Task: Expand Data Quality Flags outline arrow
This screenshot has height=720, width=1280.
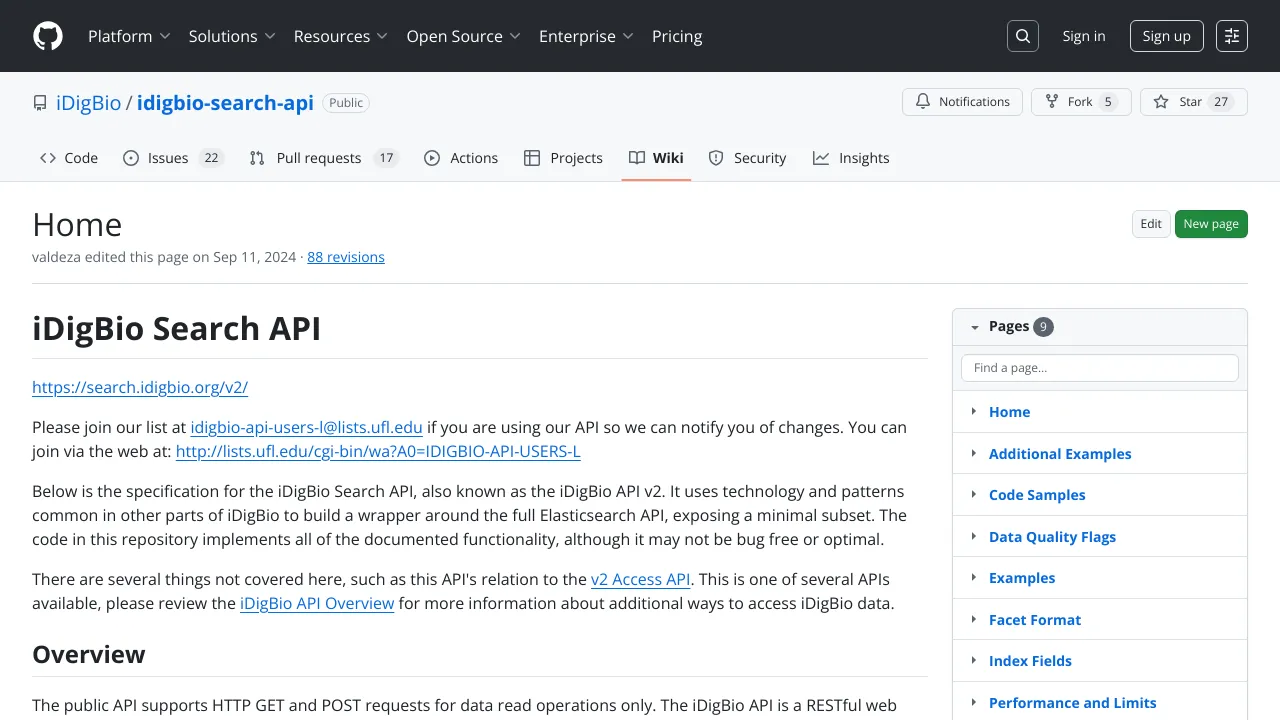Action: pyautogui.click(x=974, y=536)
